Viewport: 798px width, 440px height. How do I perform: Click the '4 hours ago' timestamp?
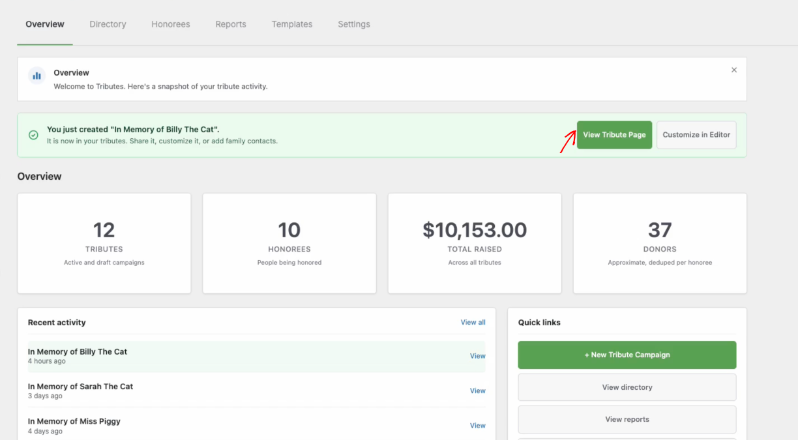click(x=46, y=361)
